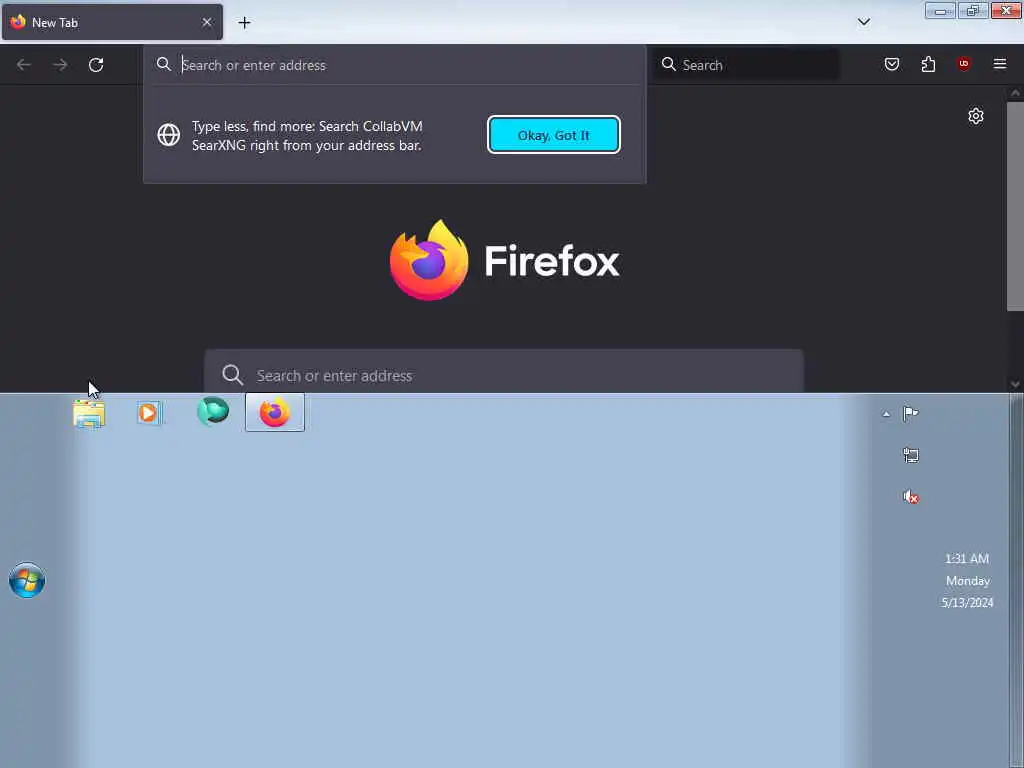Image resolution: width=1024 pixels, height=768 pixels.
Task: Open the clock showing 1:31 AM
Action: pyautogui.click(x=967, y=580)
